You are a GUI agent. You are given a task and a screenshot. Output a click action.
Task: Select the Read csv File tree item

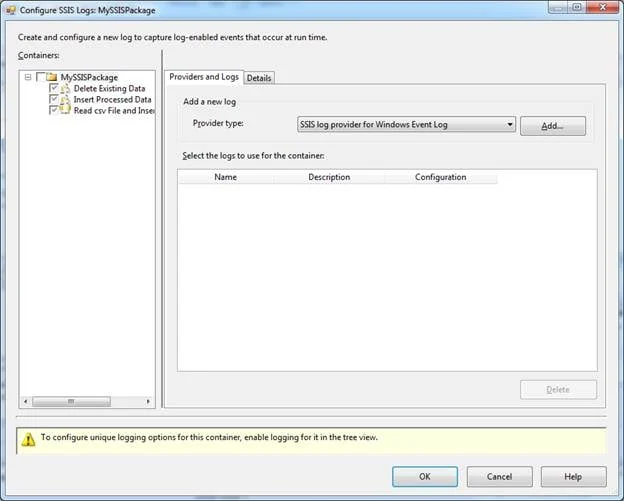point(114,111)
